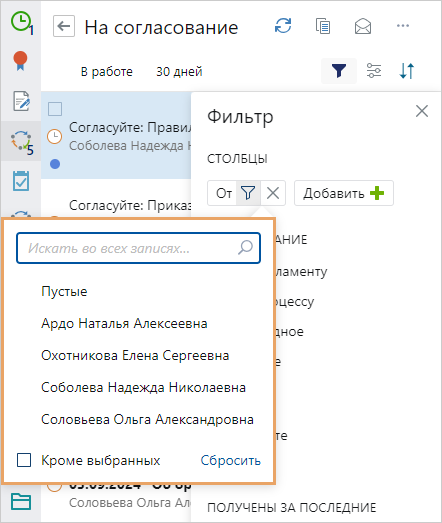Click the 'Добавить' column button
The image size is (442, 523).
click(x=344, y=193)
